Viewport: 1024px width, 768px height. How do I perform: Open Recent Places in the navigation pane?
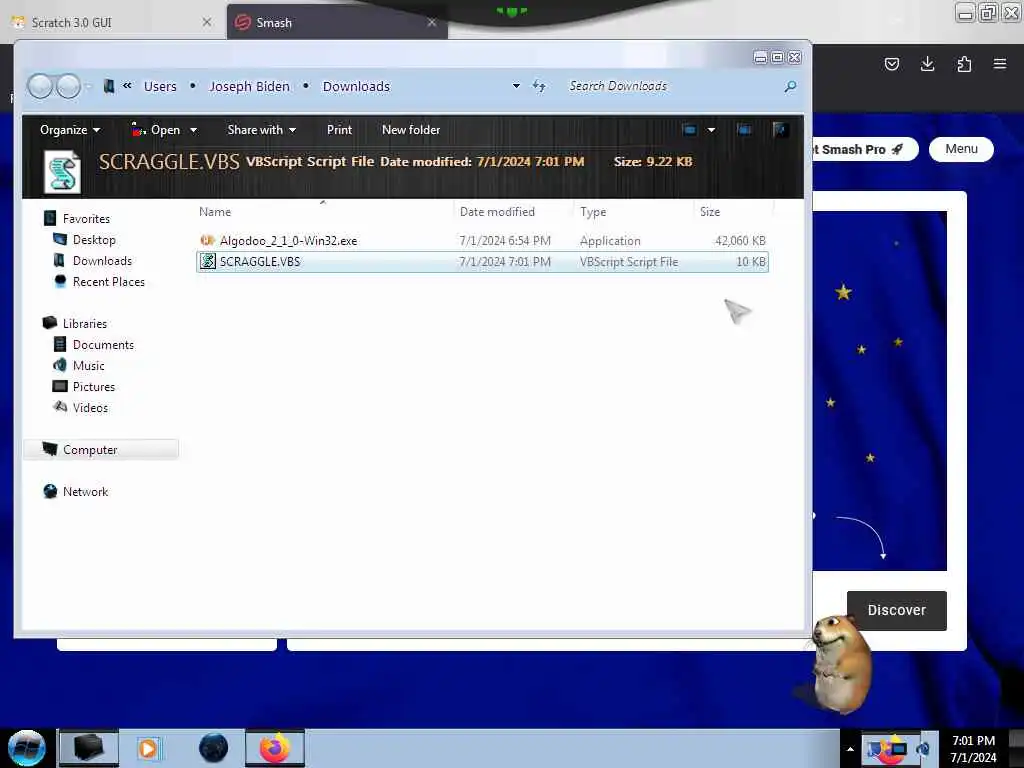[x=108, y=281]
